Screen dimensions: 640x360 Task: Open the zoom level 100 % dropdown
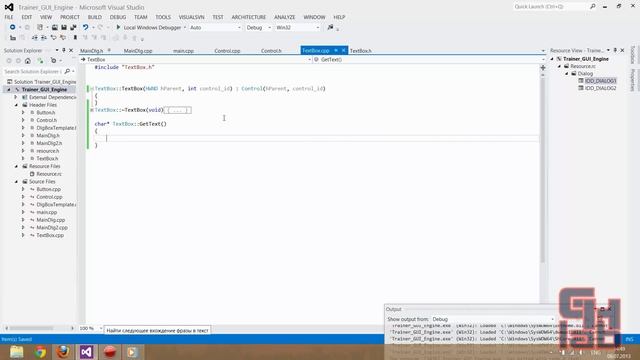pos(100,328)
